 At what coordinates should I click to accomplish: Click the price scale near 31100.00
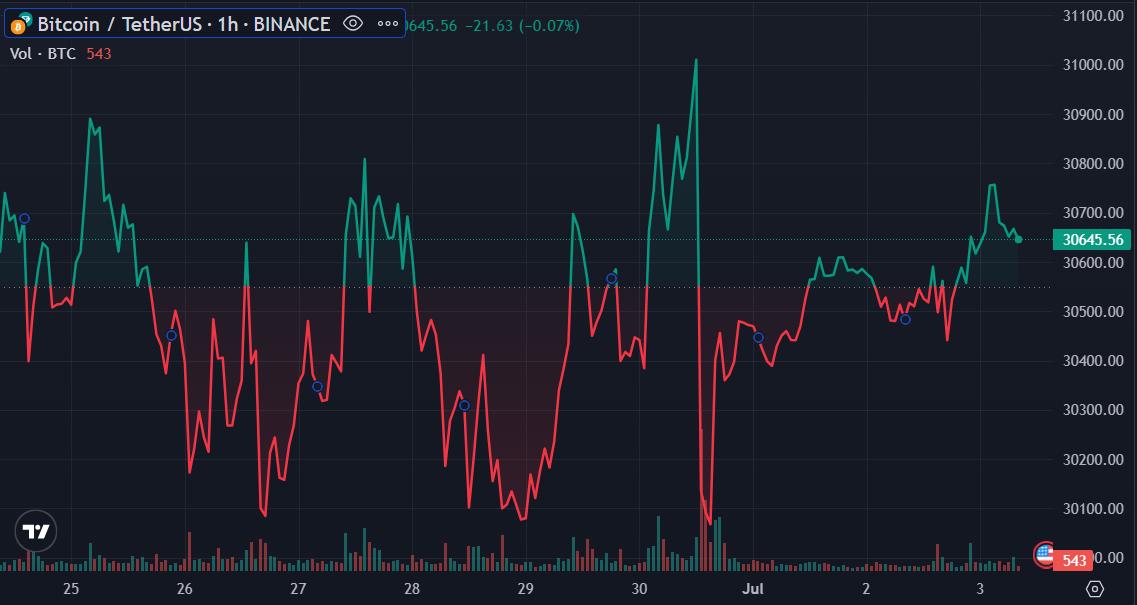(1093, 16)
